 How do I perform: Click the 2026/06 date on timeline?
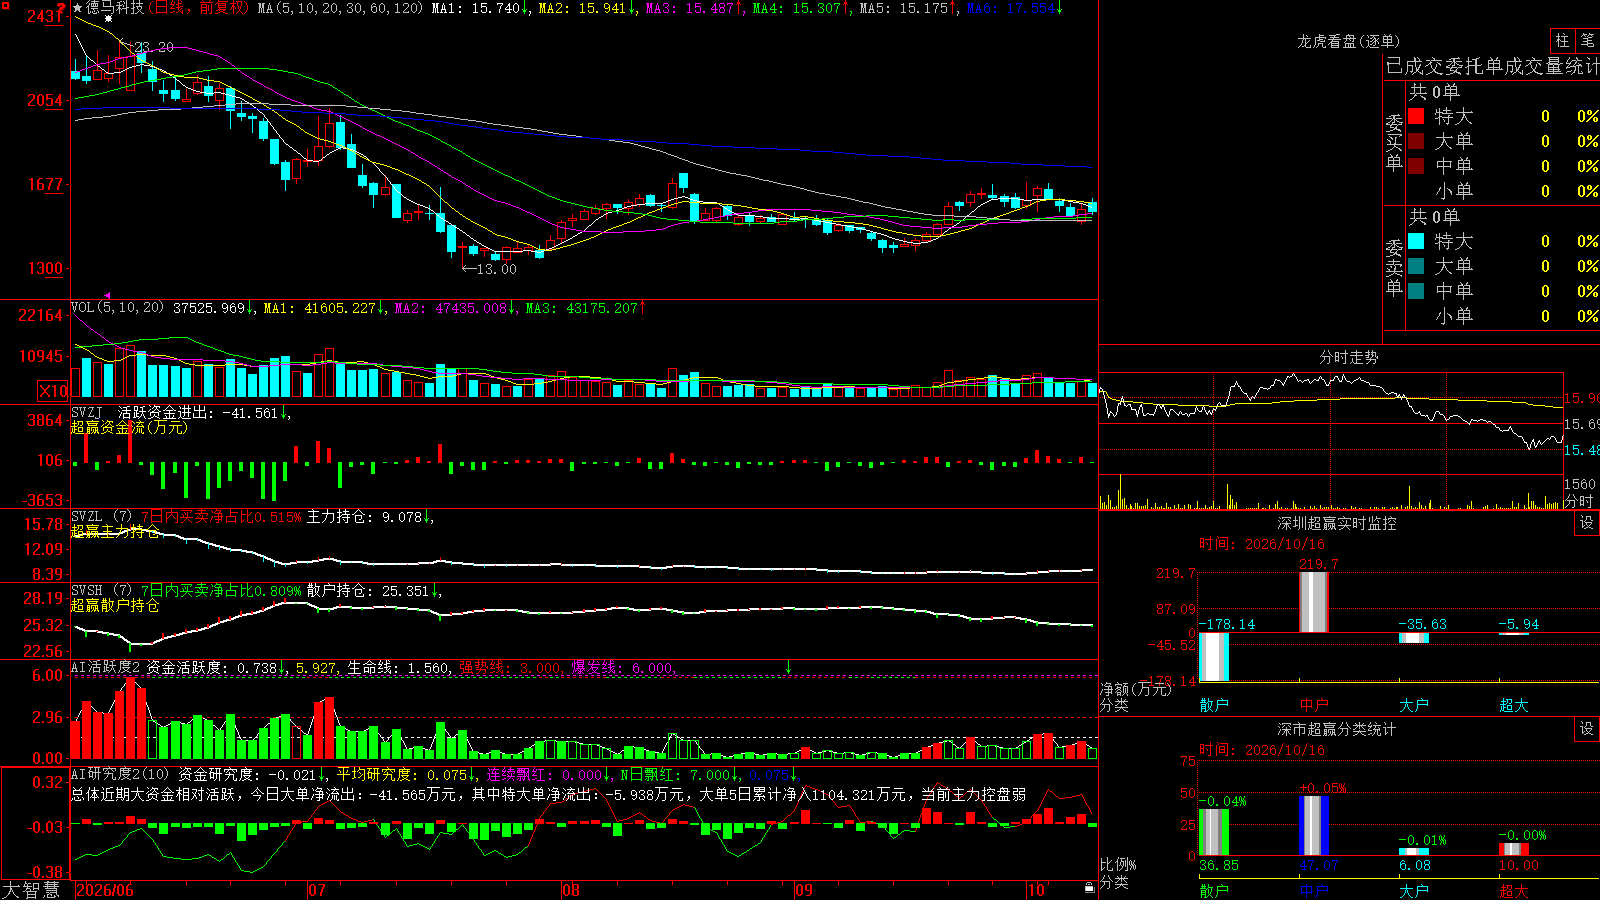click(105, 890)
